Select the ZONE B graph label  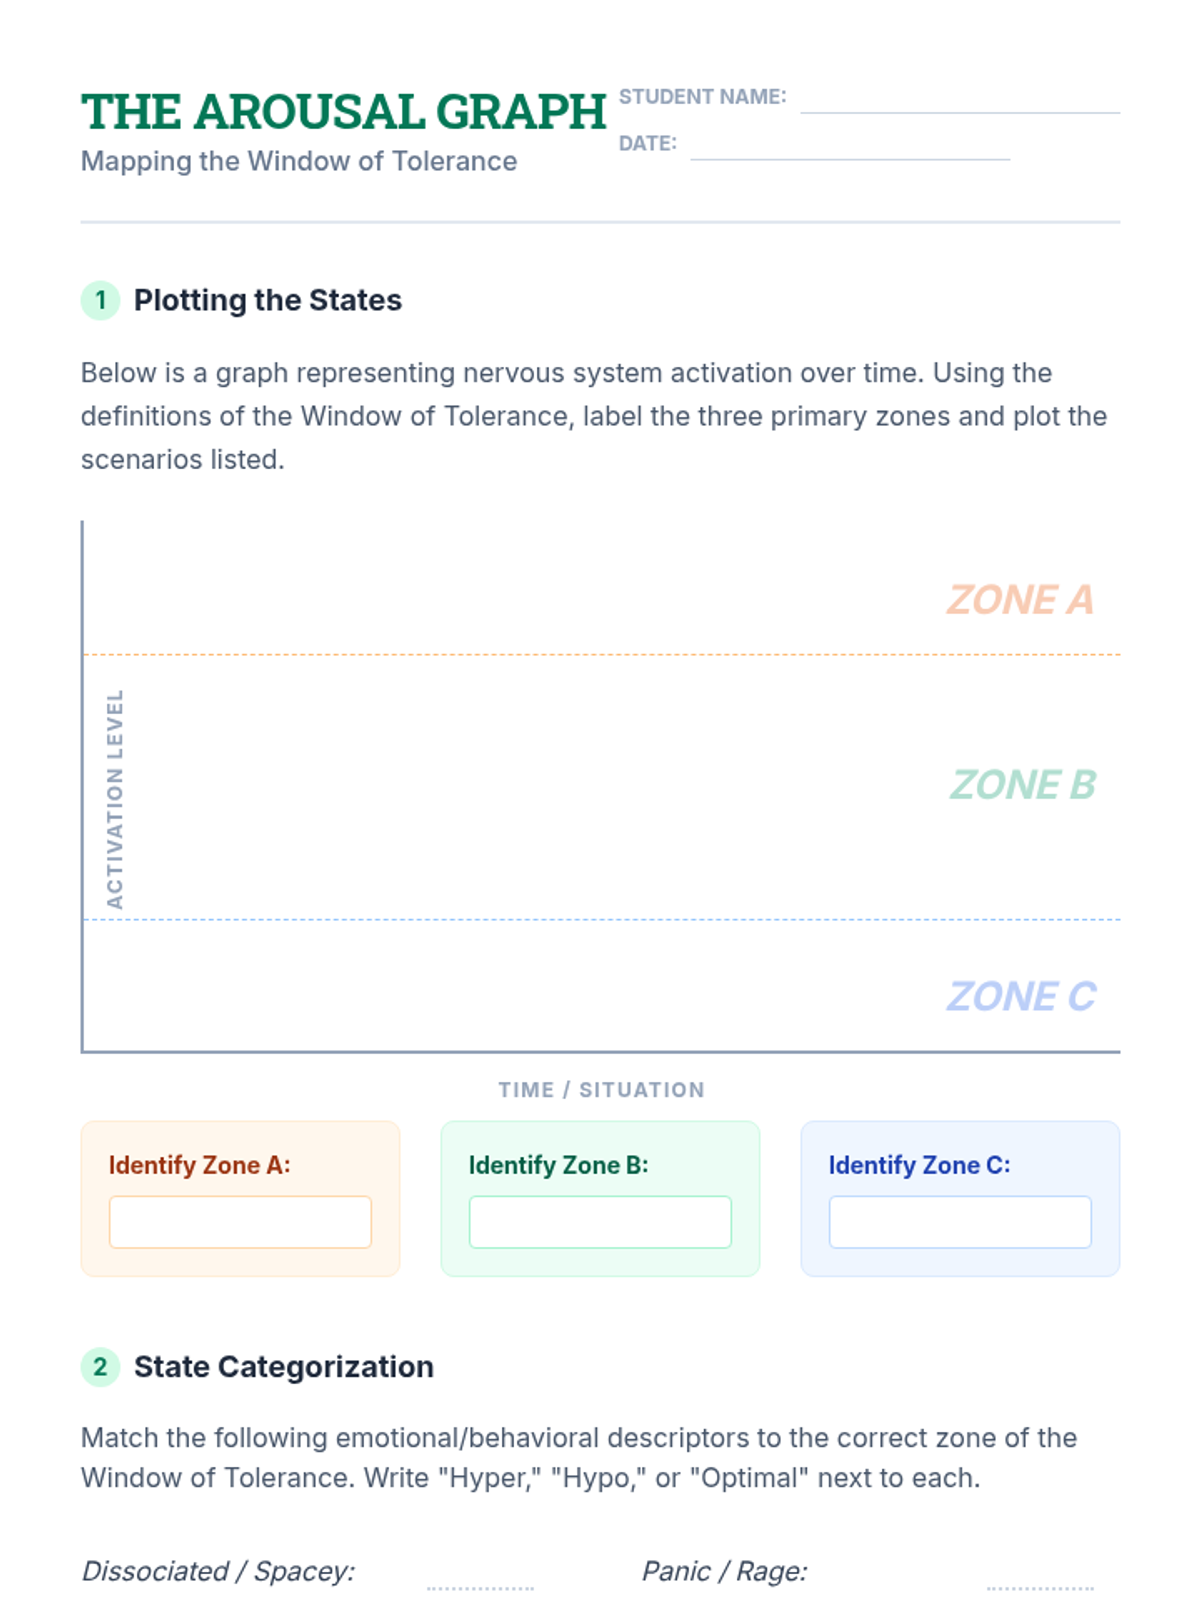(x=1022, y=785)
